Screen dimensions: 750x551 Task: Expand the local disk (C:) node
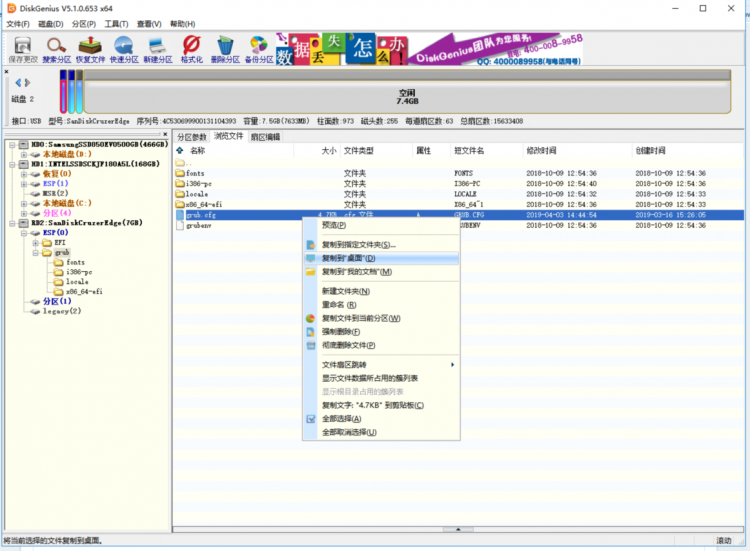(x=23, y=203)
